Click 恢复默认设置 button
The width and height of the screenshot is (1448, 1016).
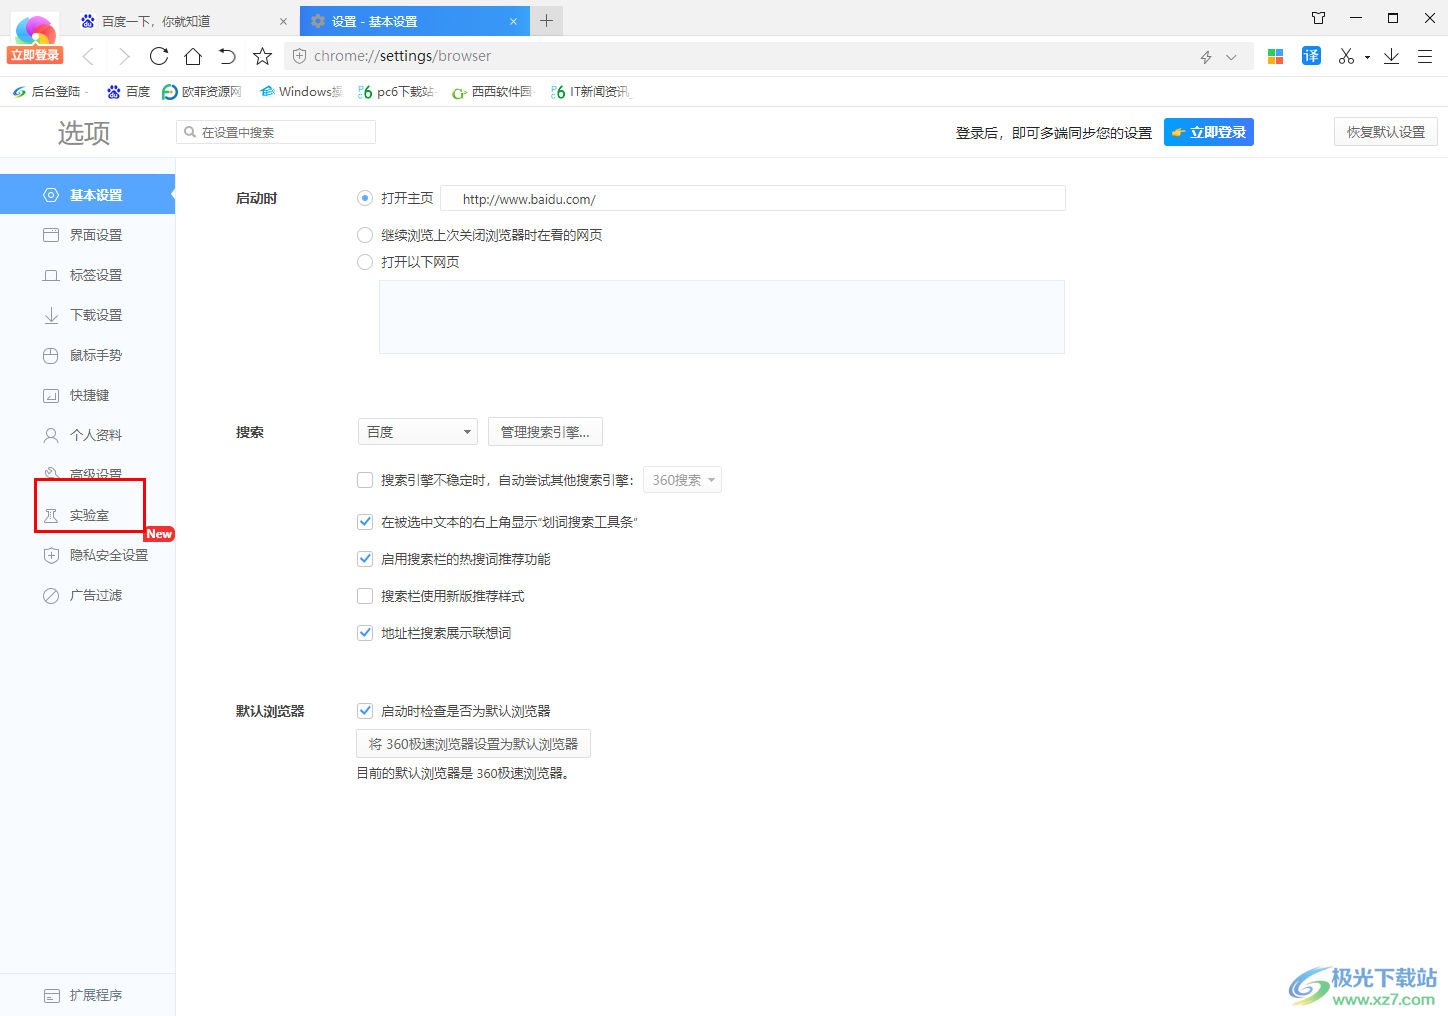pyautogui.click(x=1385, y=132)
